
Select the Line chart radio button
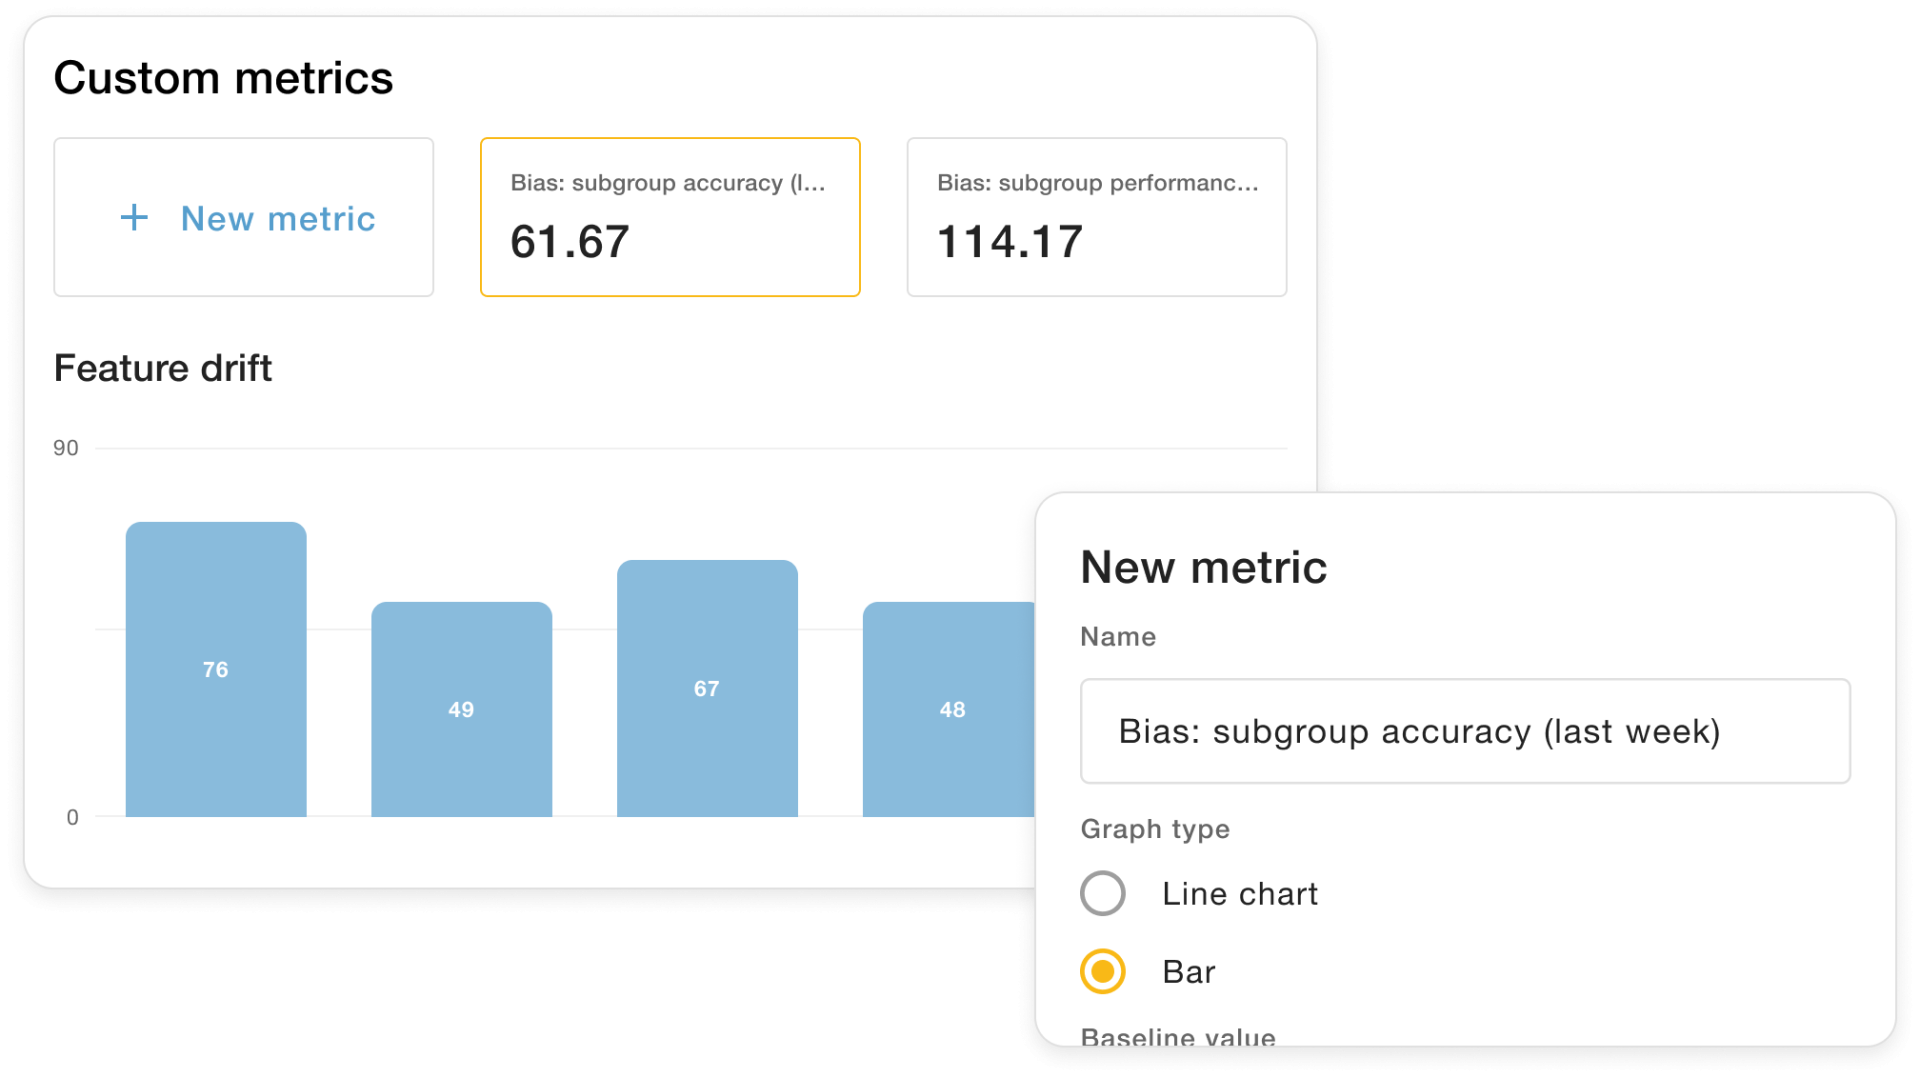[x=1103, y=893]
